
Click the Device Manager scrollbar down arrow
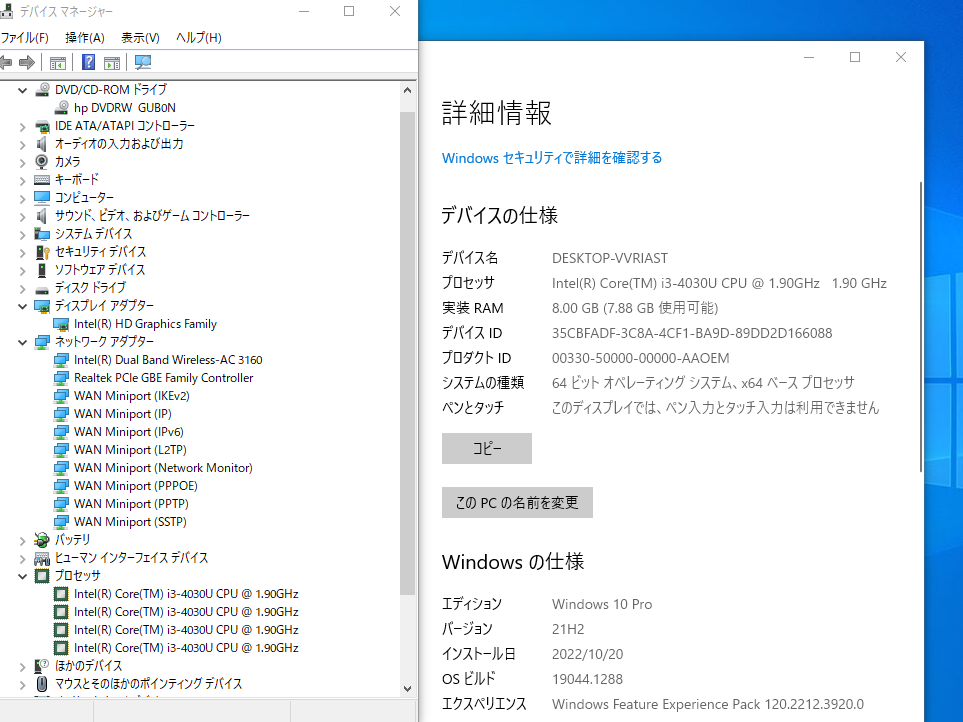[x=407, y=689]
